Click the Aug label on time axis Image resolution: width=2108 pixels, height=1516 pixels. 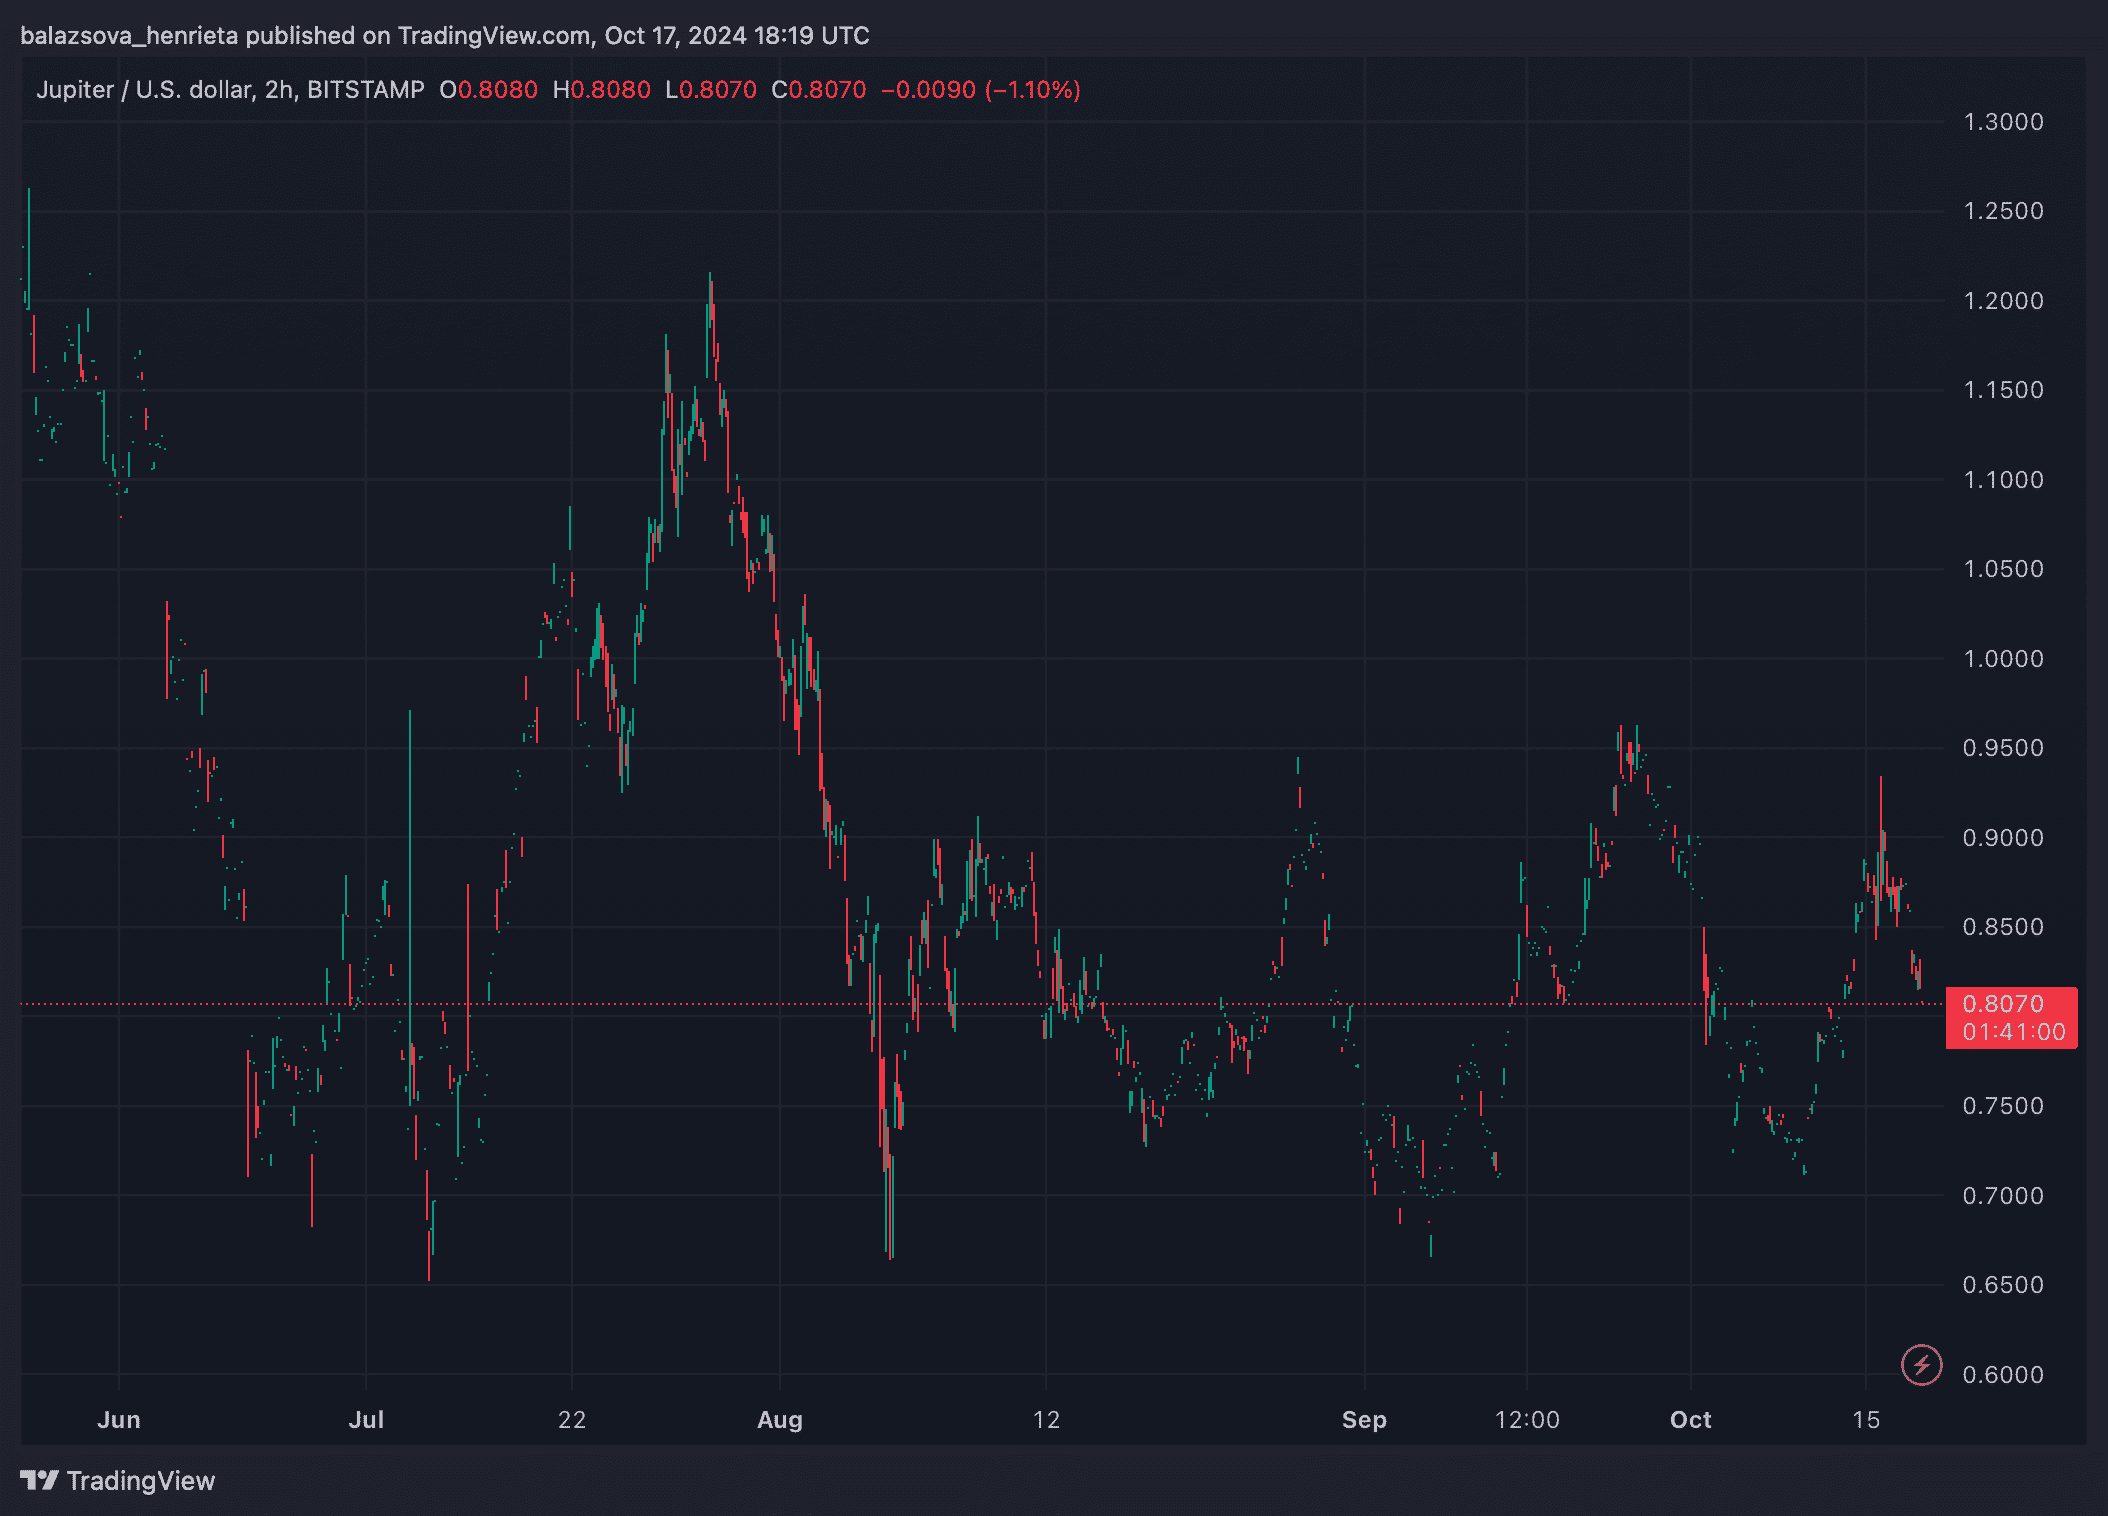780,1420
